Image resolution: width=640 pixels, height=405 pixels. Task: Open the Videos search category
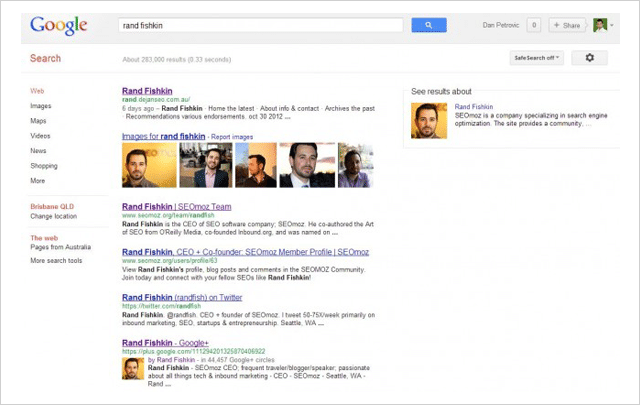click(x=41, y=135)
